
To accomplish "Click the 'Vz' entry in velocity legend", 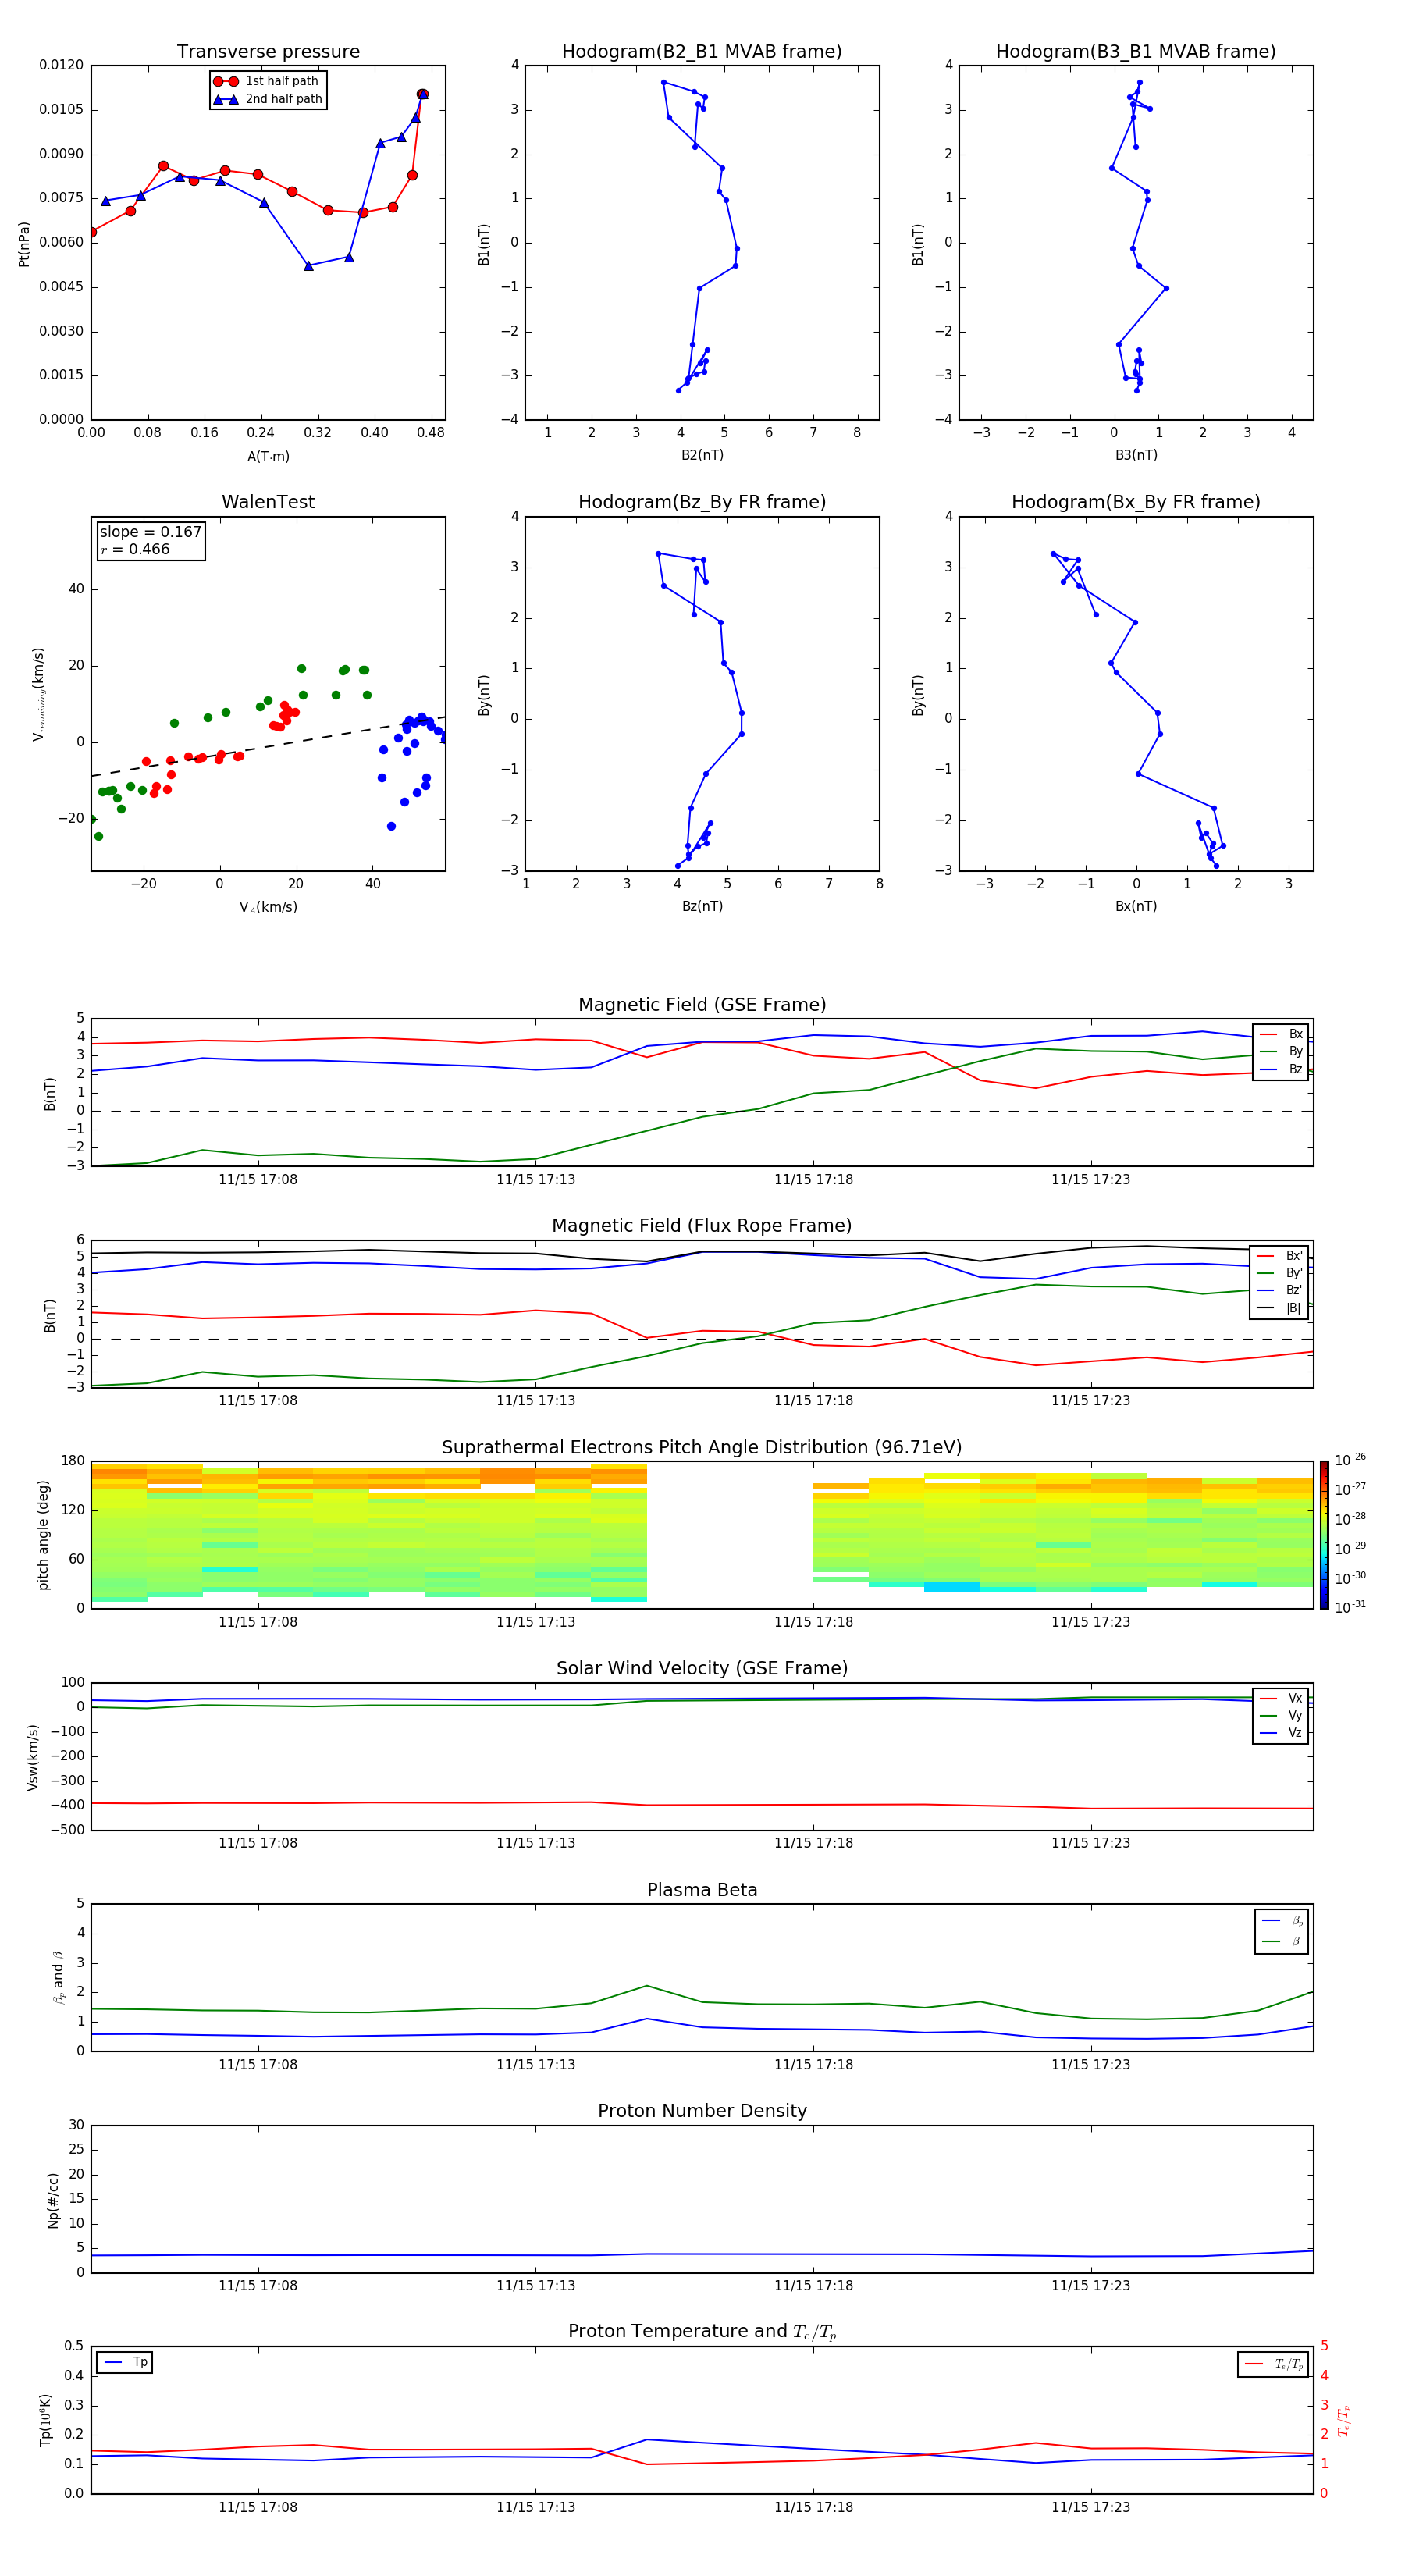I will (x=1281, y=1733).
